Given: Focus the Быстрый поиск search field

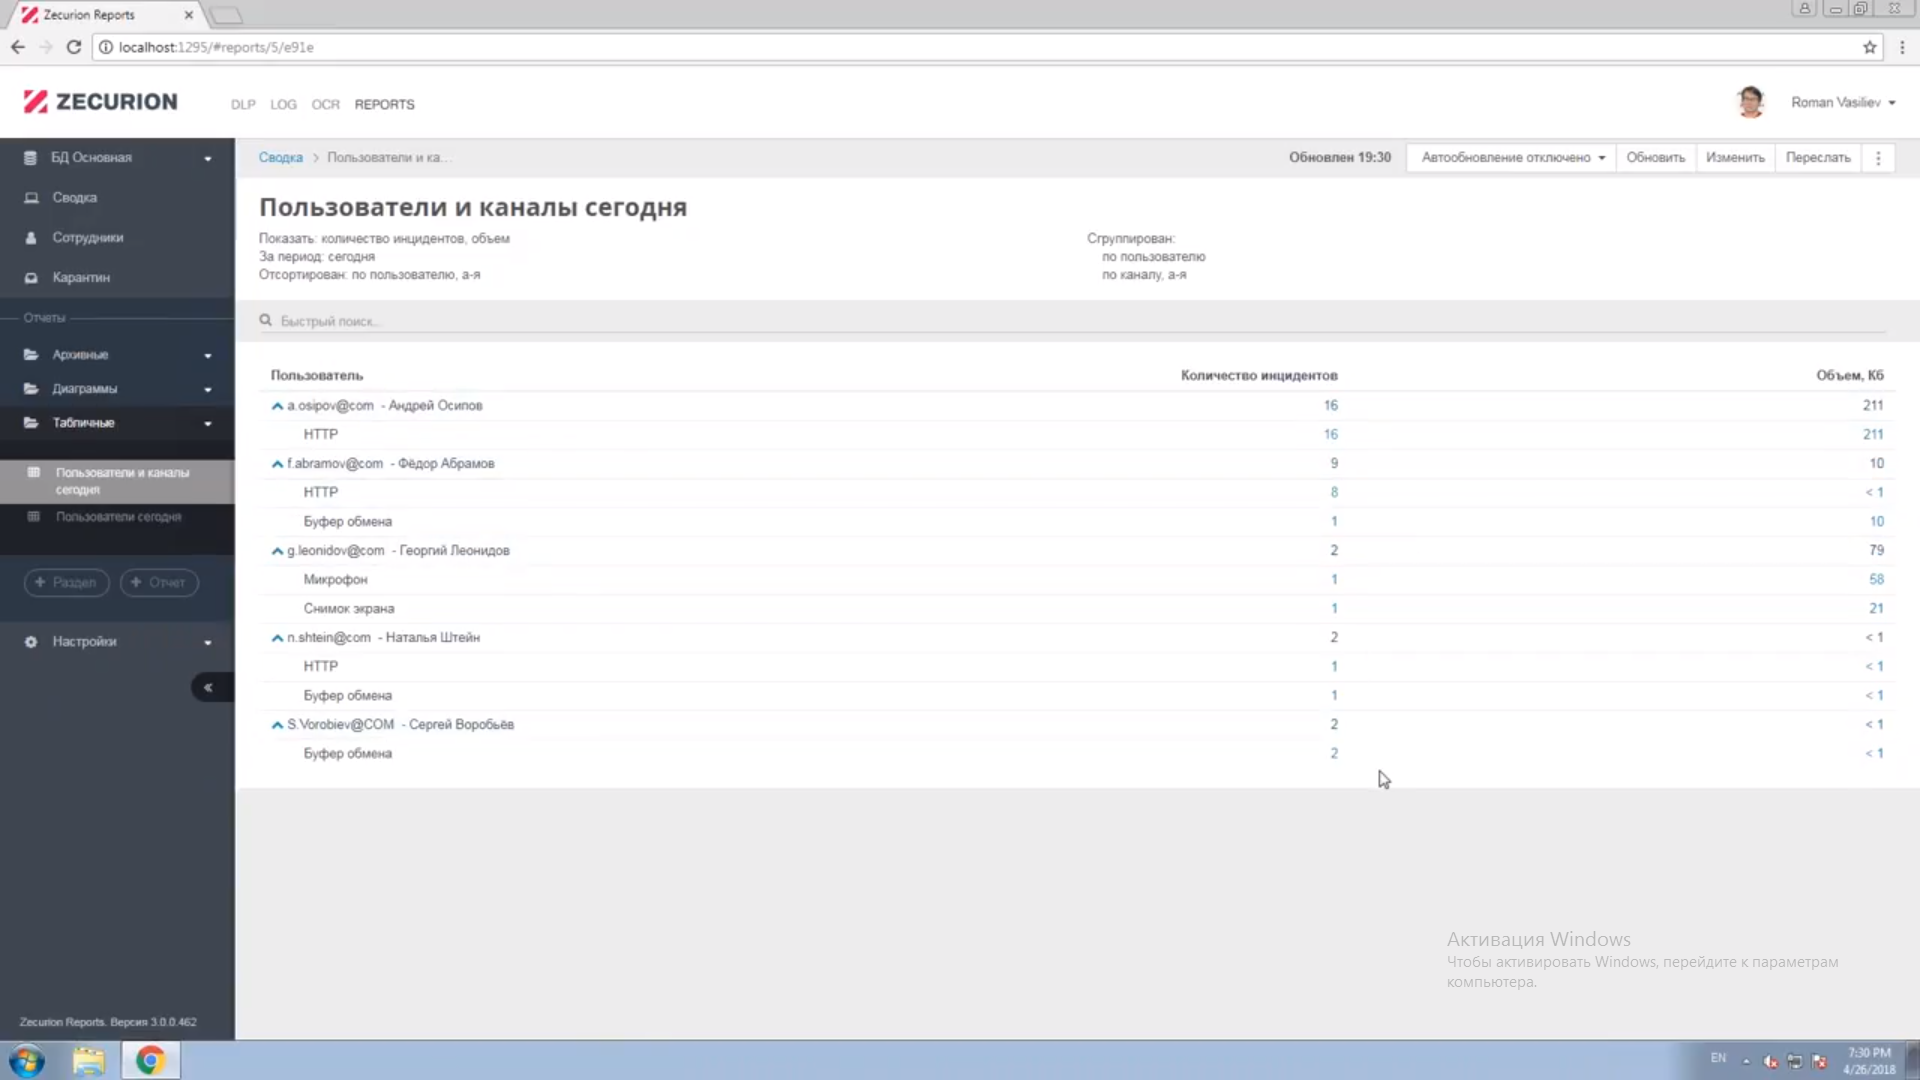Looking at the screenshot, I should (600, 321).
